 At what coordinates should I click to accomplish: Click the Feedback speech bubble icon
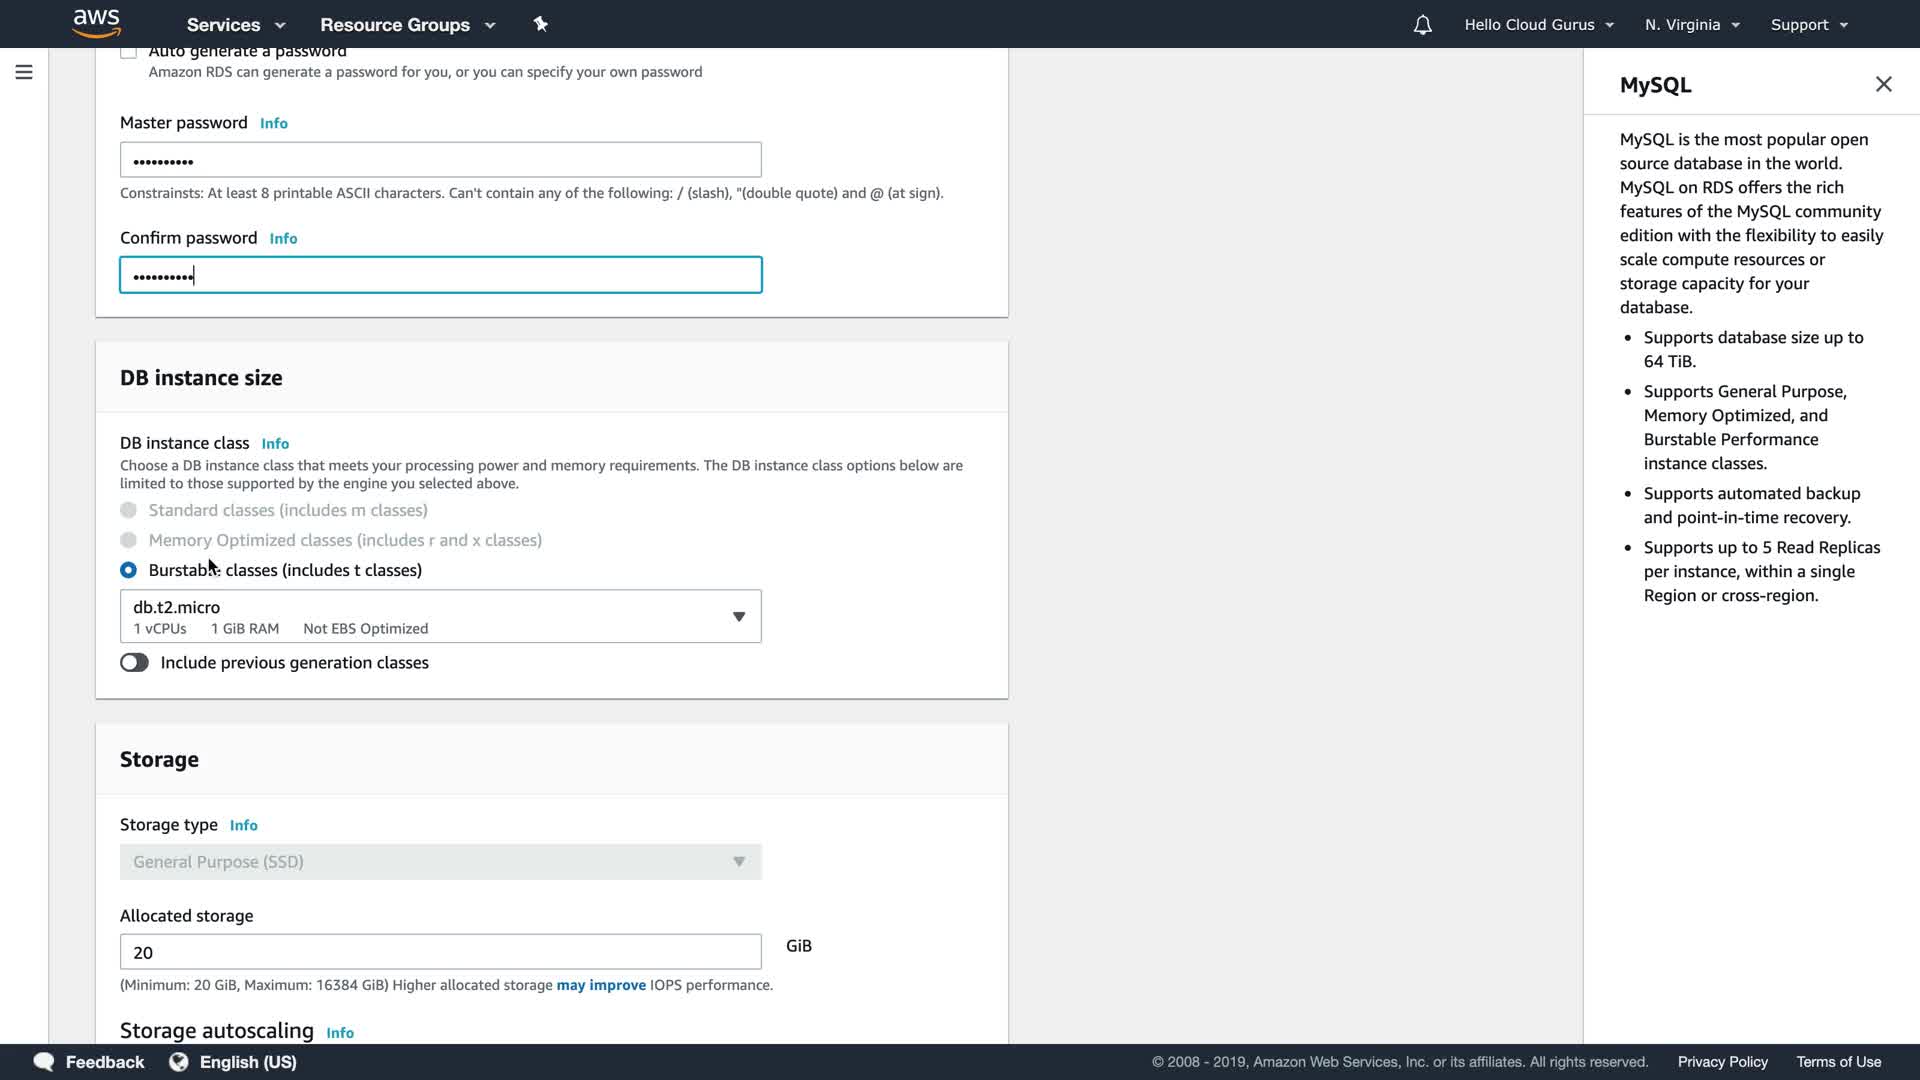tap(44, 1061)
